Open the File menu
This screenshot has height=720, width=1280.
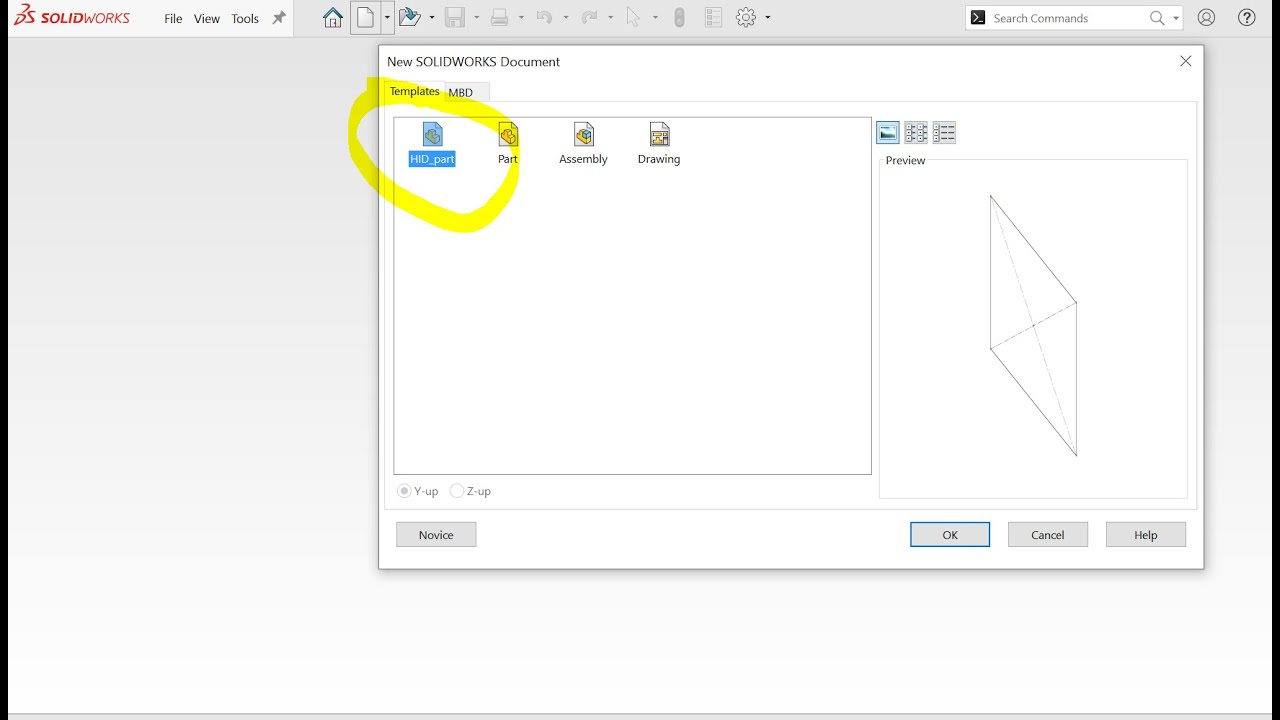click(173, 19)
